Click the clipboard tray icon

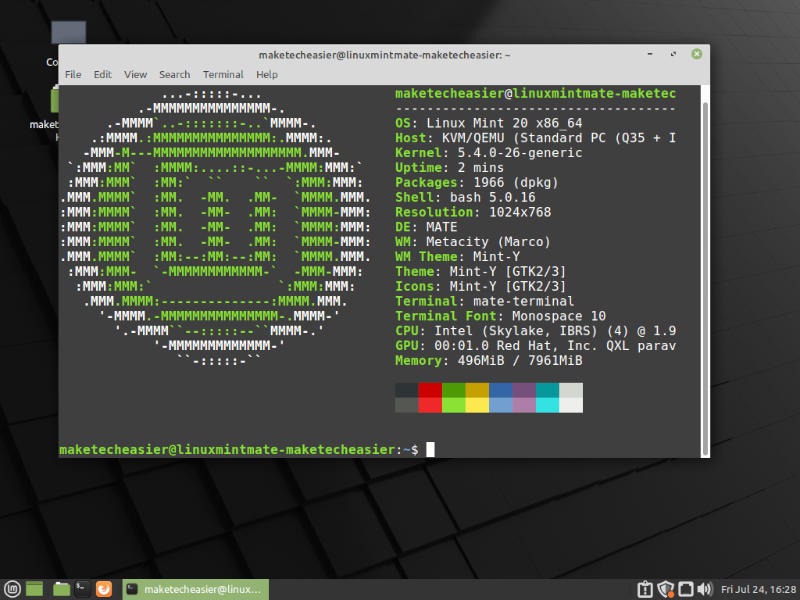[x=644, y=588]
